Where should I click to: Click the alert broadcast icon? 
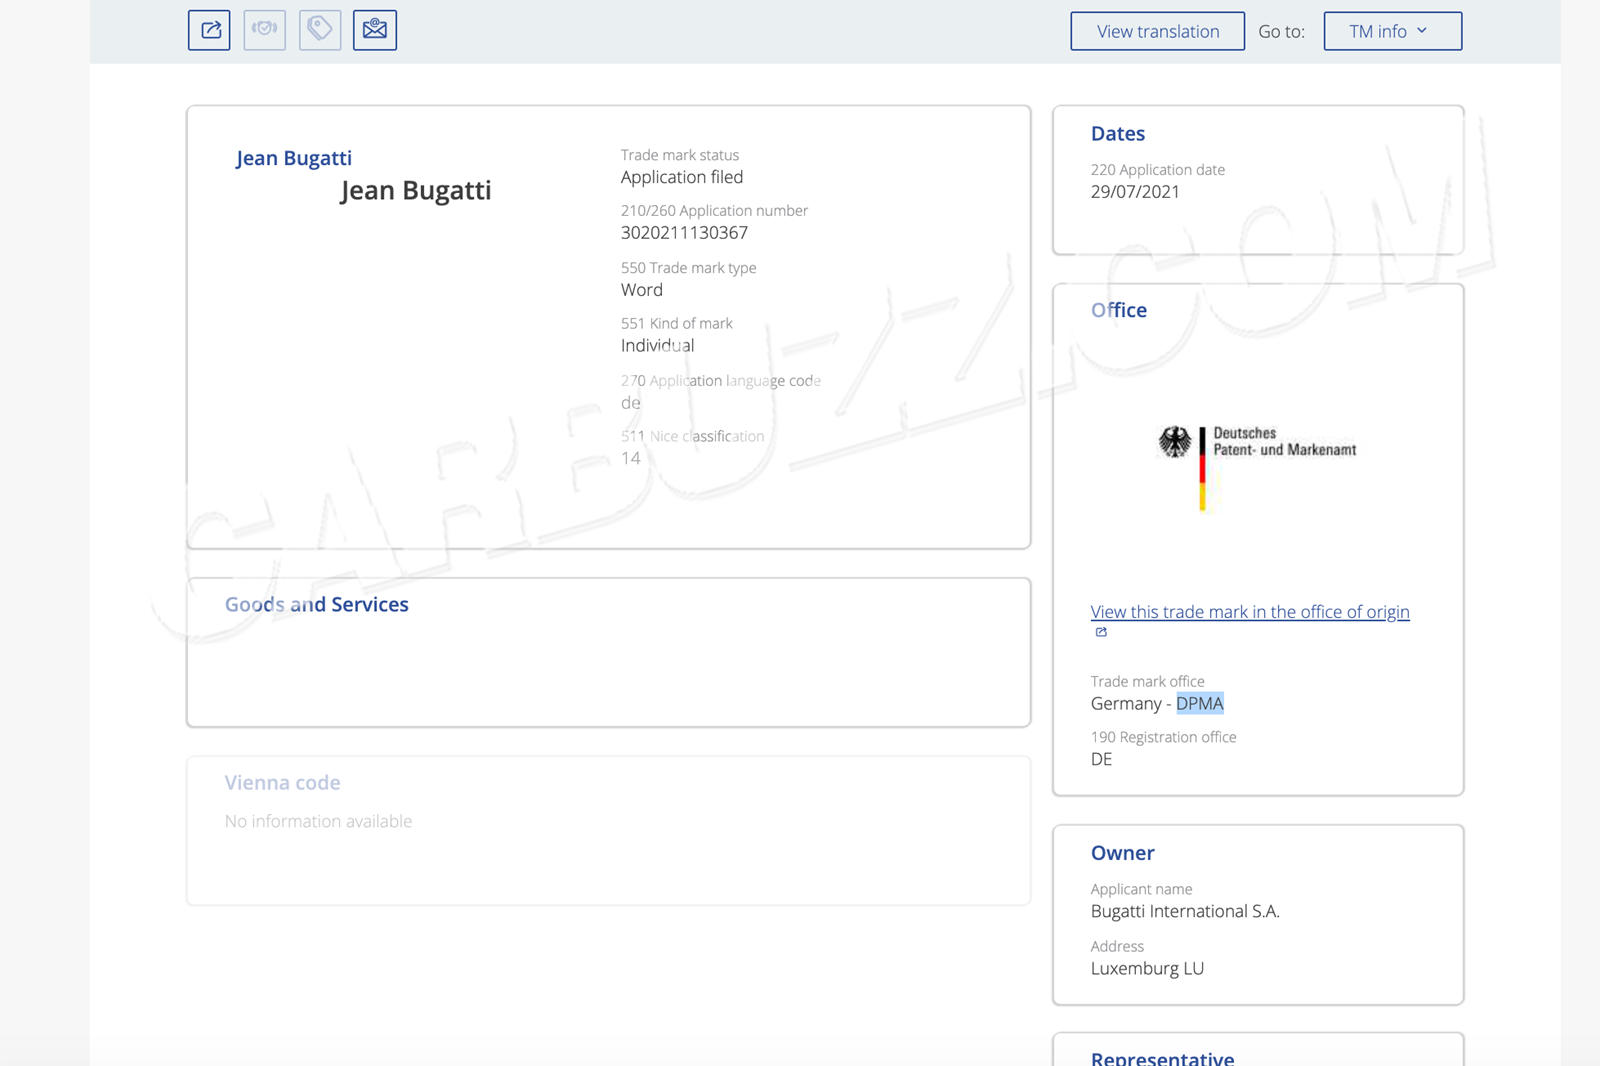coord(265,30)
